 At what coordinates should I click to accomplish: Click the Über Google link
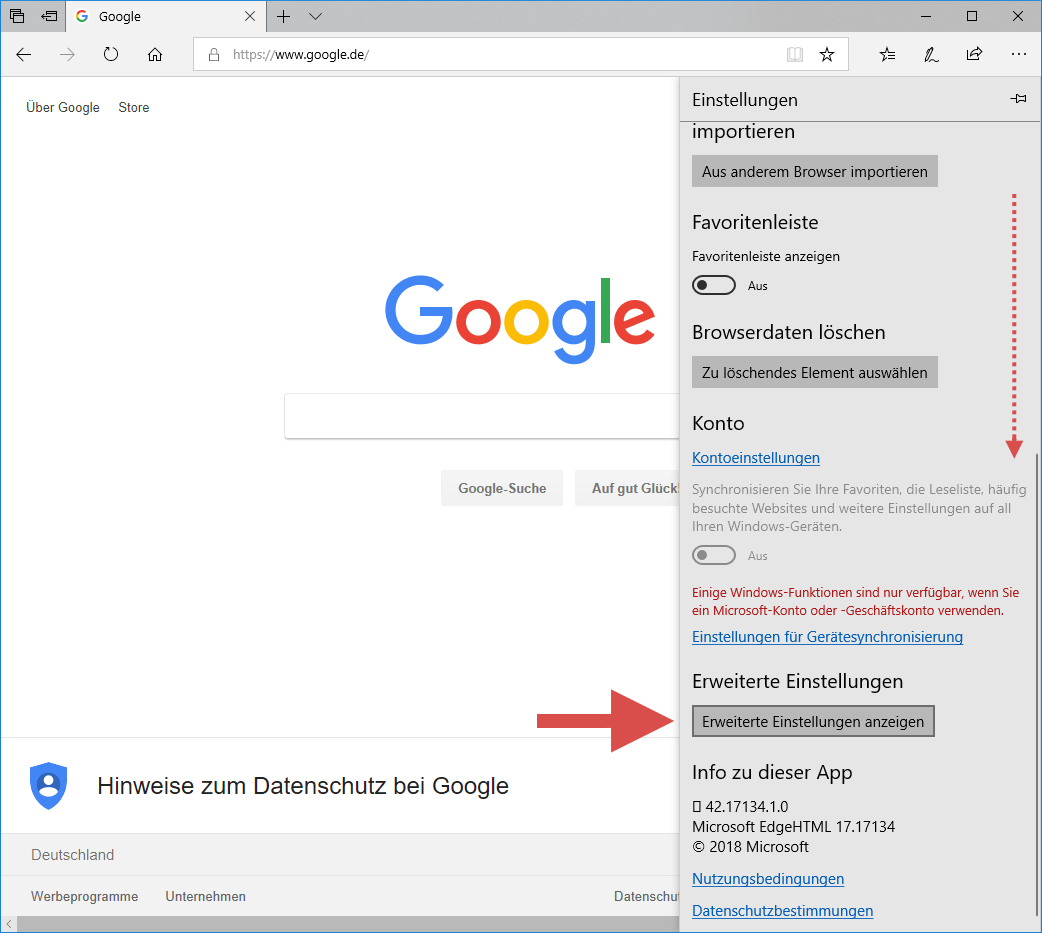click(x=62, y=107)
